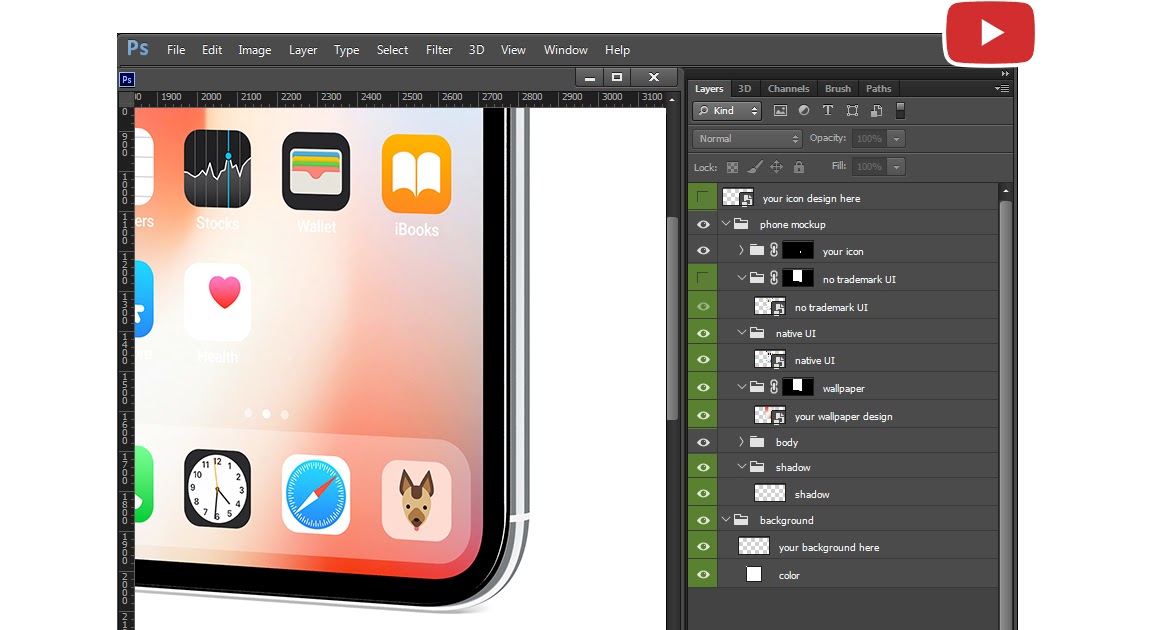The image size is (1160, 630).
Task: Expand the 'body' group
Action: [x=741, y=441]
